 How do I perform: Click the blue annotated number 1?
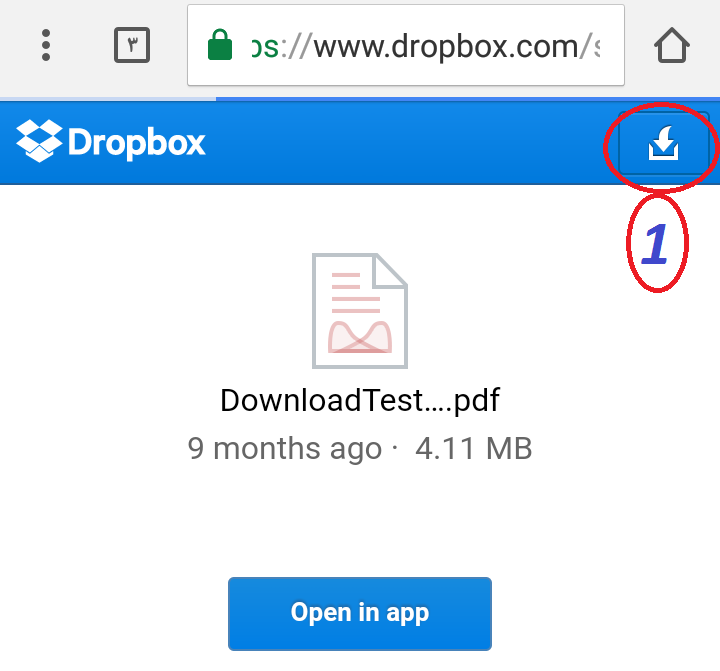click(x=655, y=243)
